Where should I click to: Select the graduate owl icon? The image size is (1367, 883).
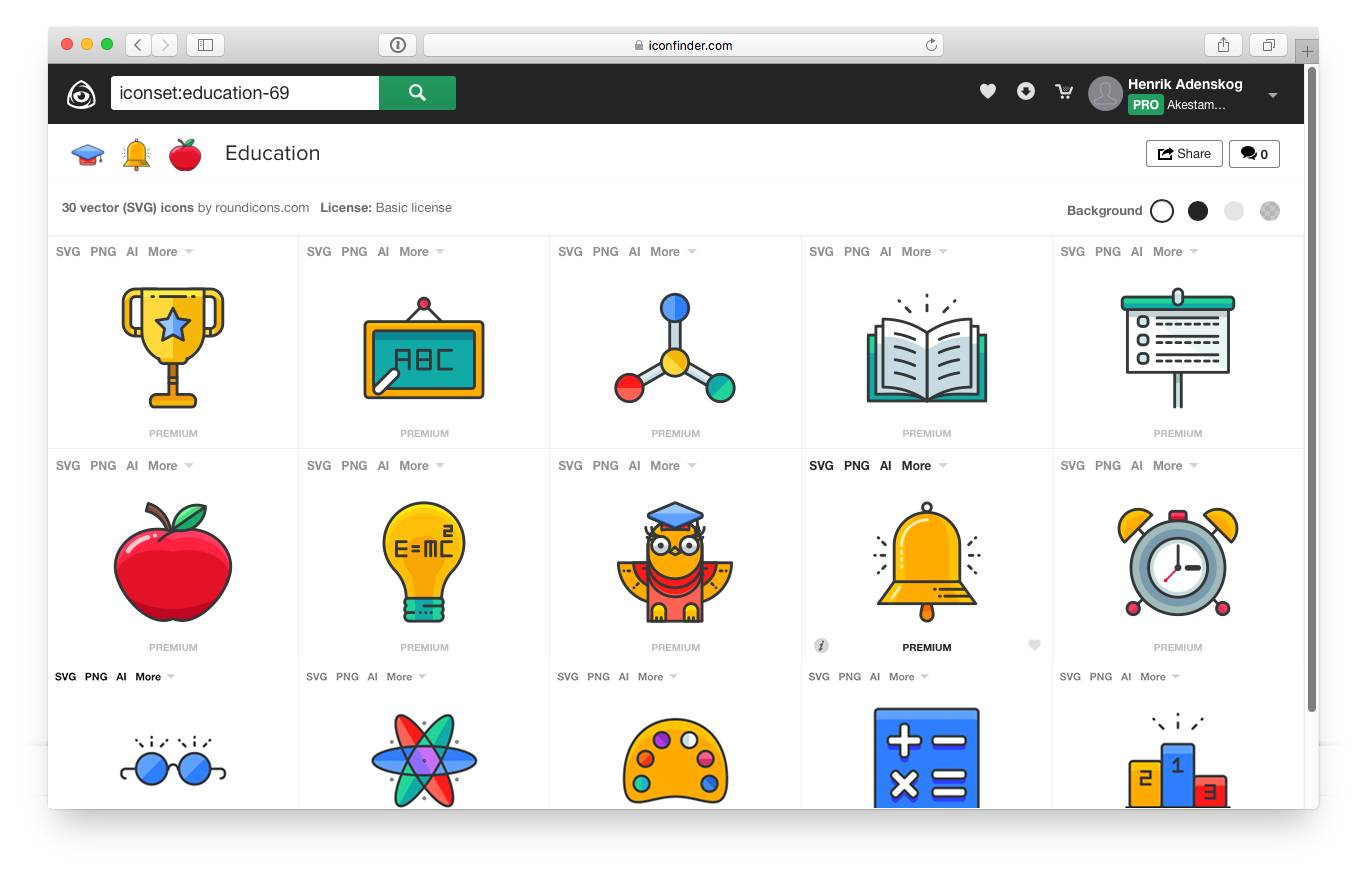[675, 562]
